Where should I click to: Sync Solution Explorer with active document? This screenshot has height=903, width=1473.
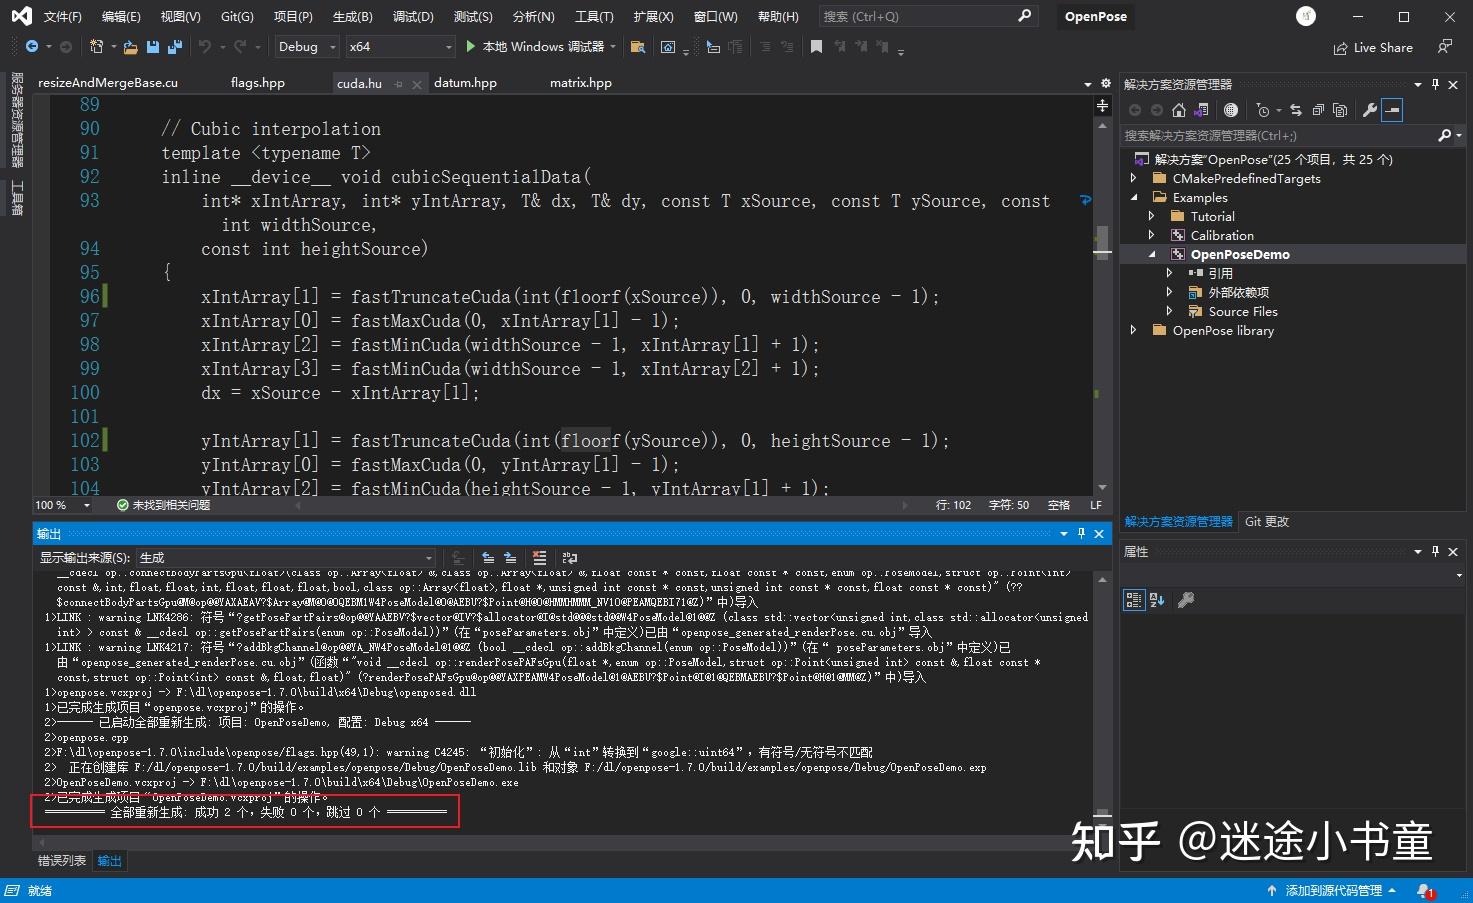pos(1297,110)
